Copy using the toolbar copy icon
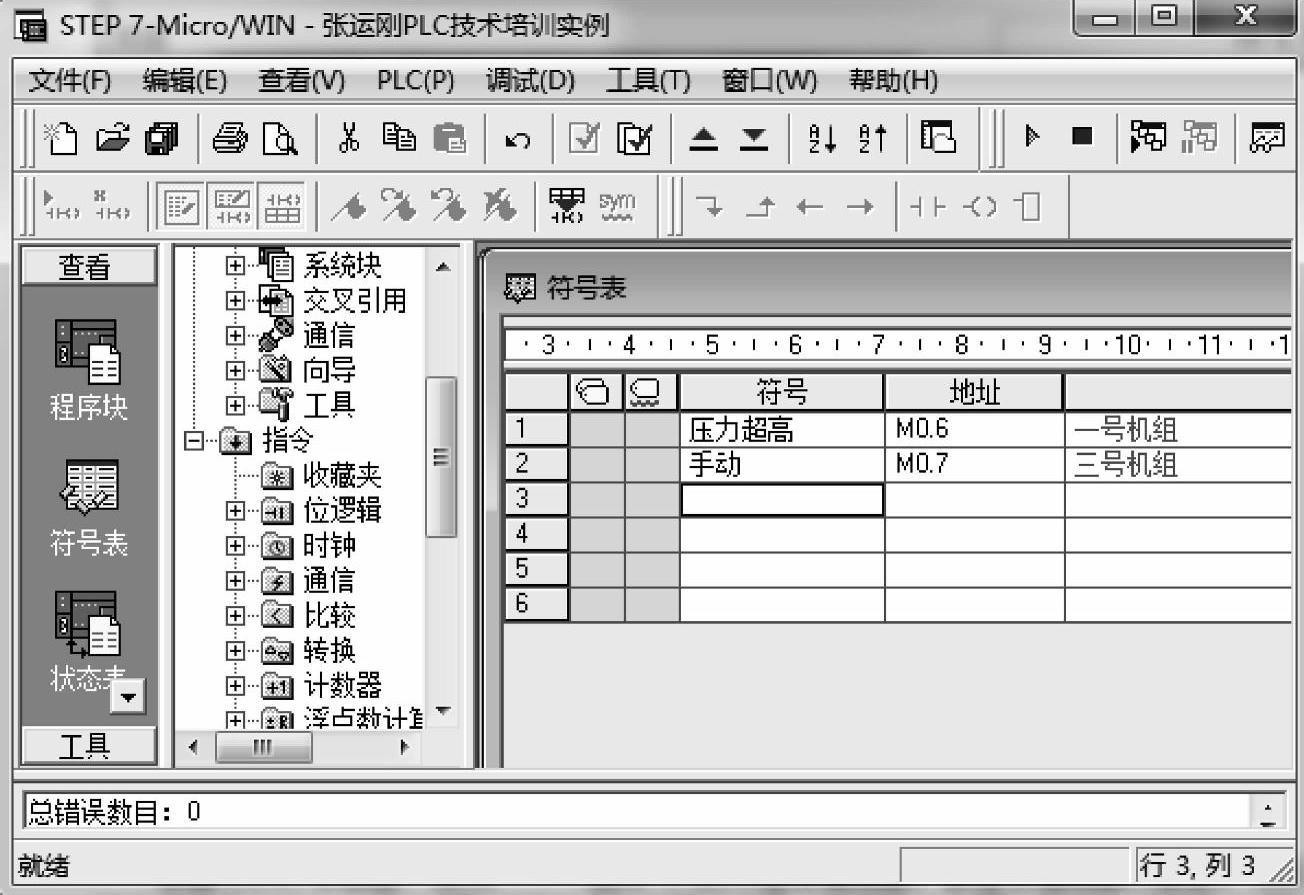Viewport: 1304px width, 895px height. 400,137
